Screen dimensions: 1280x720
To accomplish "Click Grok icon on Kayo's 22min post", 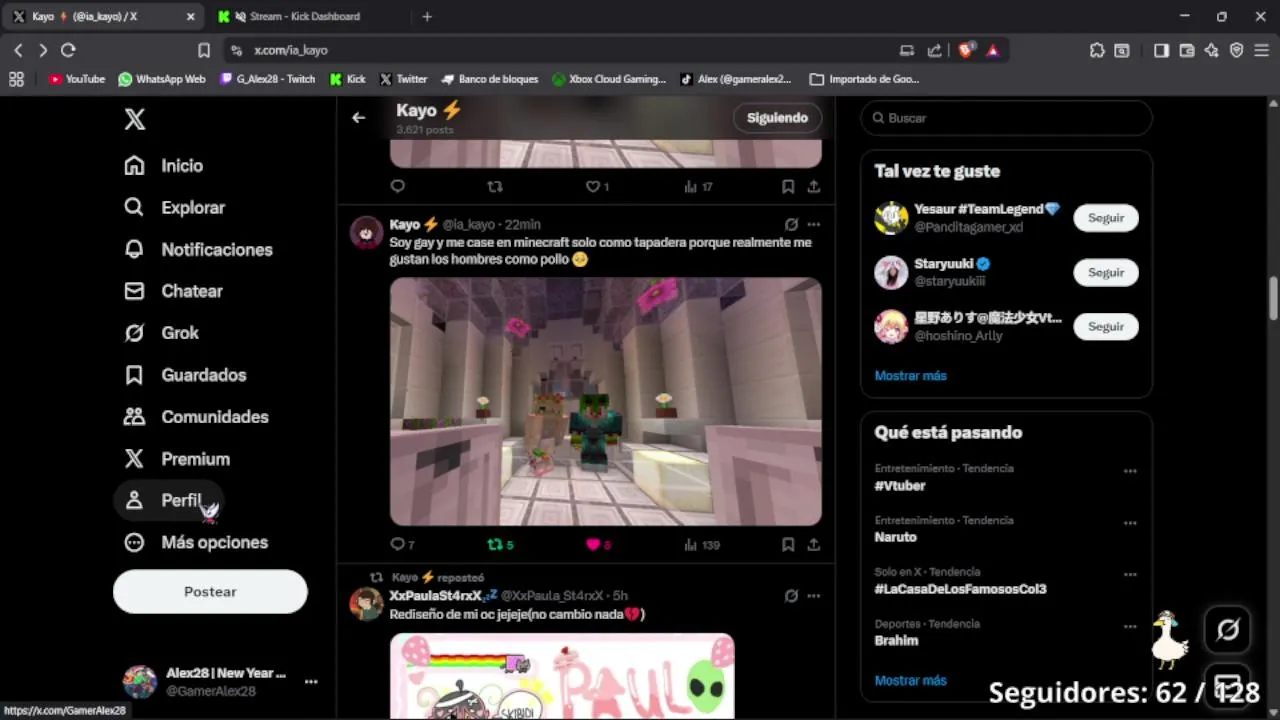I will [791, 225].
